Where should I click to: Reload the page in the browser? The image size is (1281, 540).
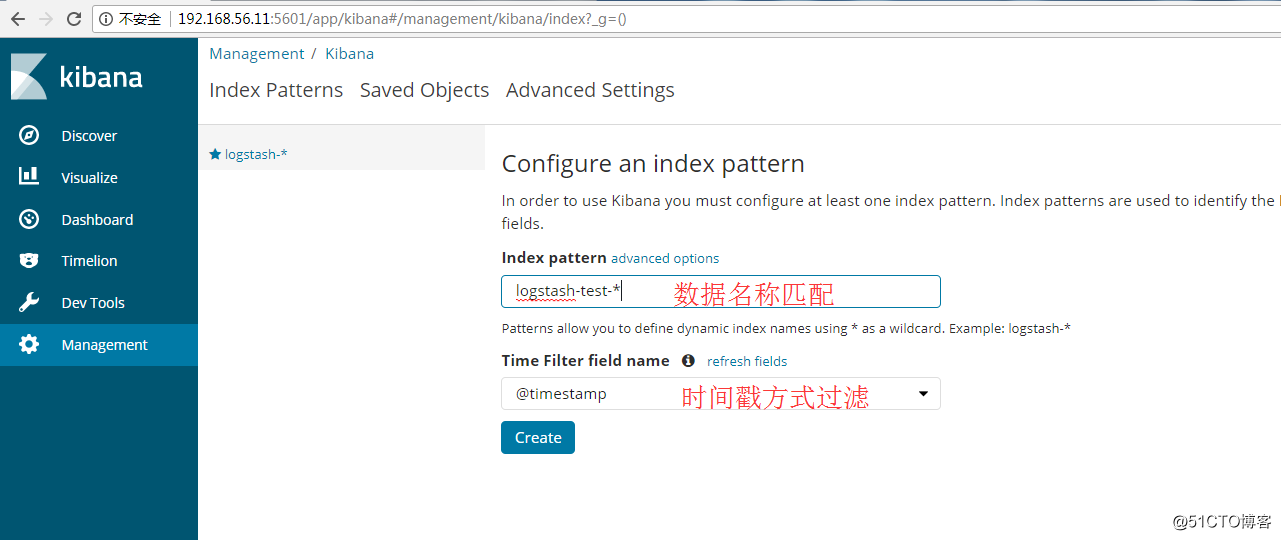[x=74, y=19]
